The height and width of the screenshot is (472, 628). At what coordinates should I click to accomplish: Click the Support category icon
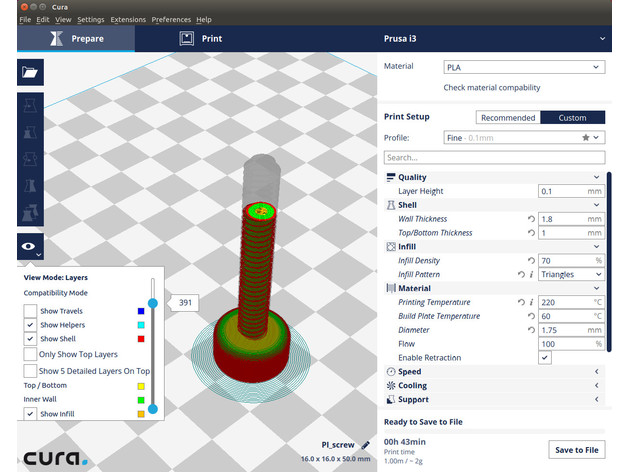[391, 399]
